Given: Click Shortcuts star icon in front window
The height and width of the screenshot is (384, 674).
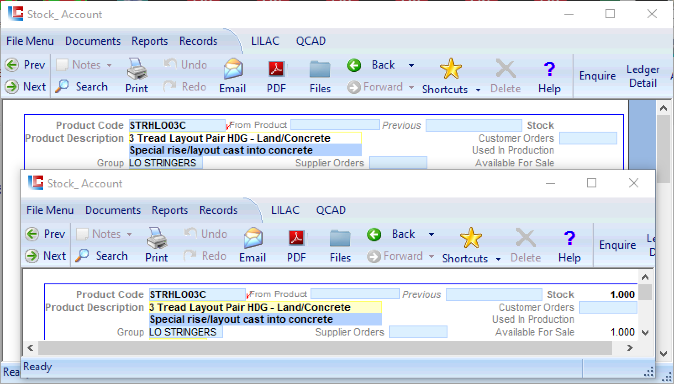Looking at the screenshot, I should click(x=471, y=238).
